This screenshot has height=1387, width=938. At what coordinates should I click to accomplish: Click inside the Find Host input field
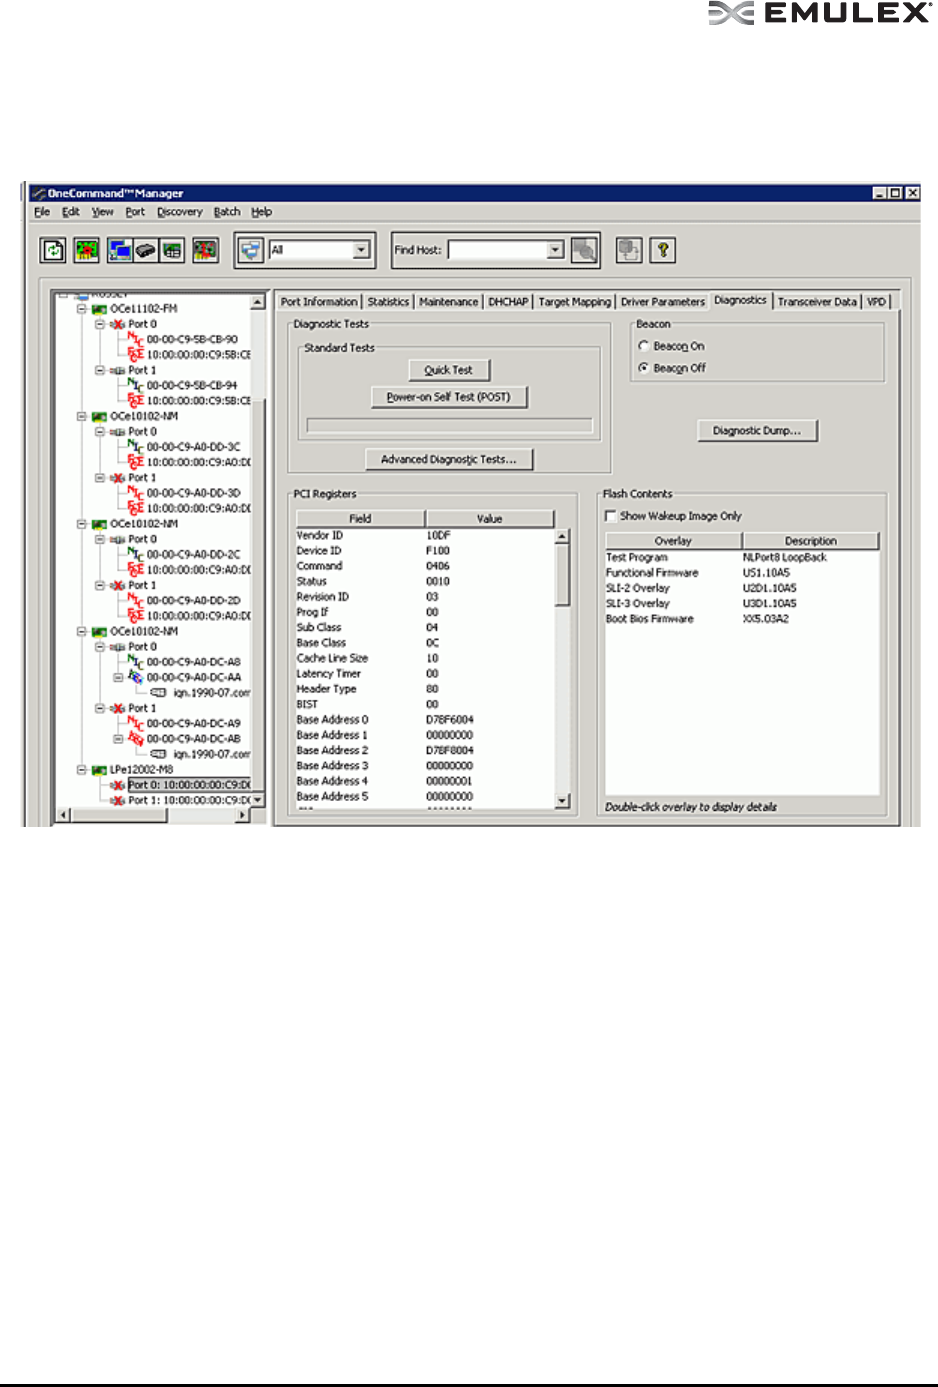coord(497,250)
